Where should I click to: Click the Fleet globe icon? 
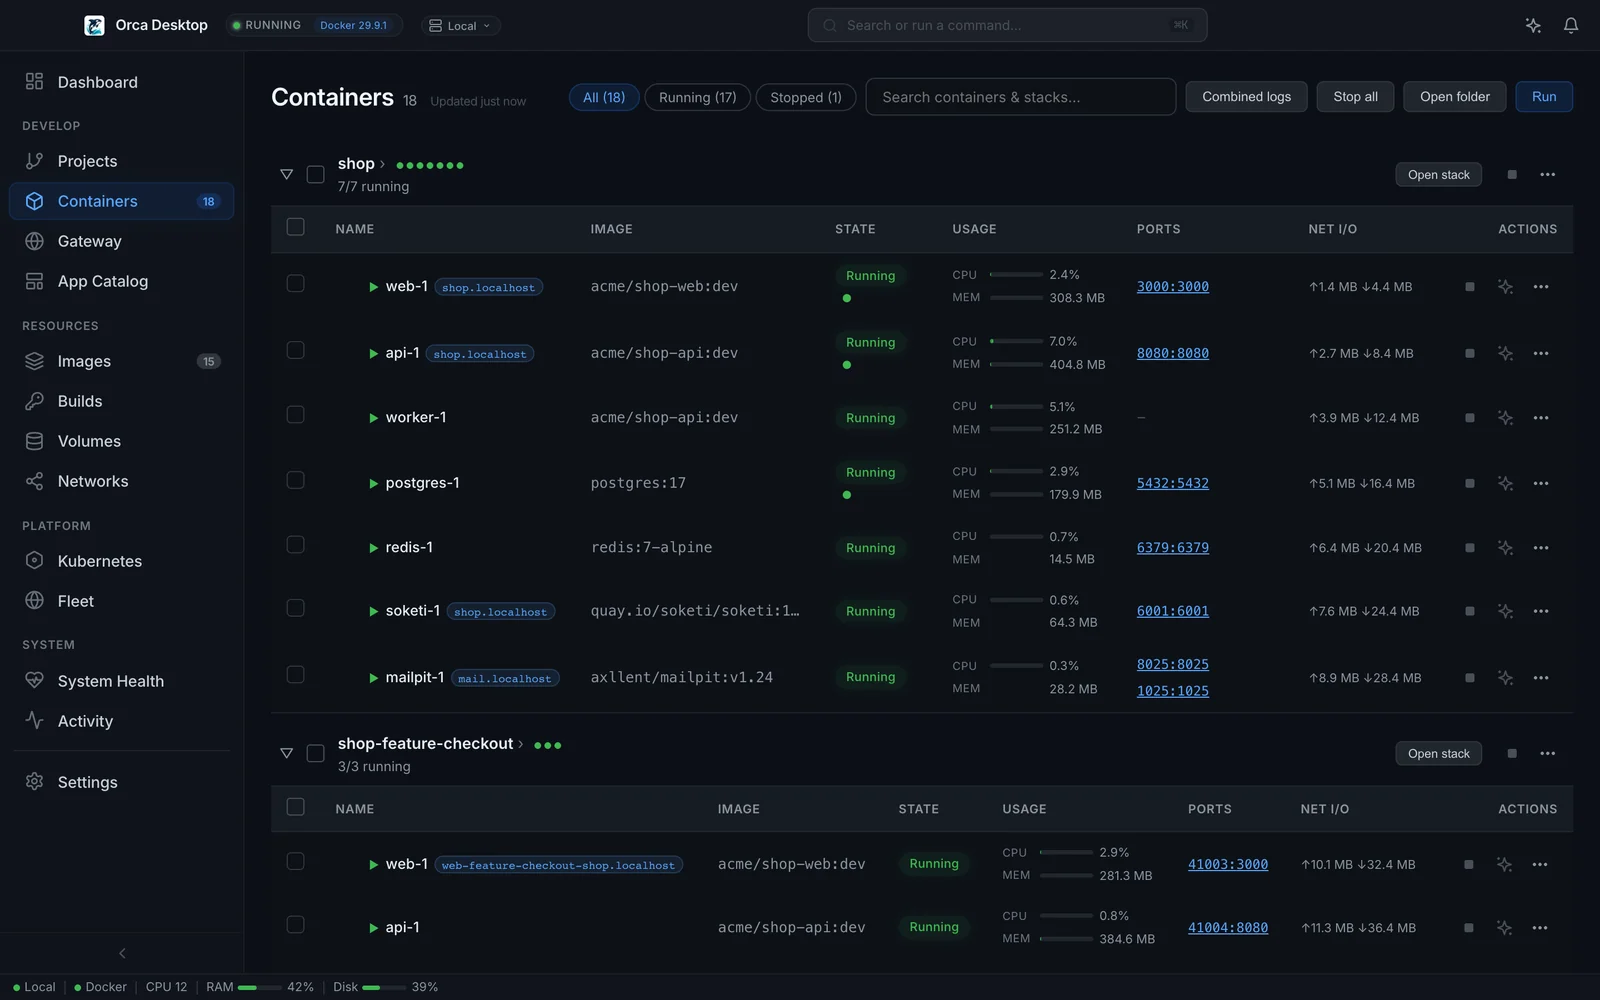click(34, 601)
